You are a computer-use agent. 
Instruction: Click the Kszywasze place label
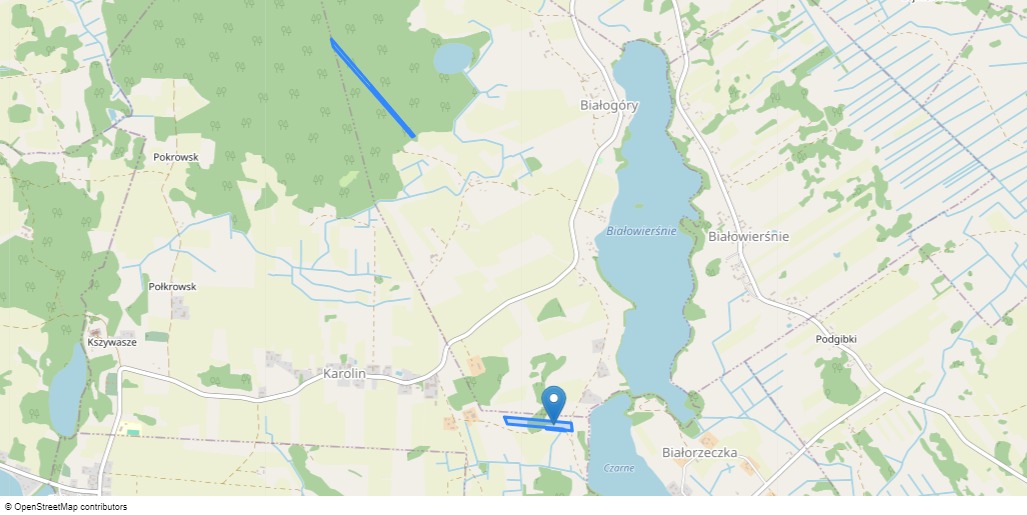pos(112,342)
